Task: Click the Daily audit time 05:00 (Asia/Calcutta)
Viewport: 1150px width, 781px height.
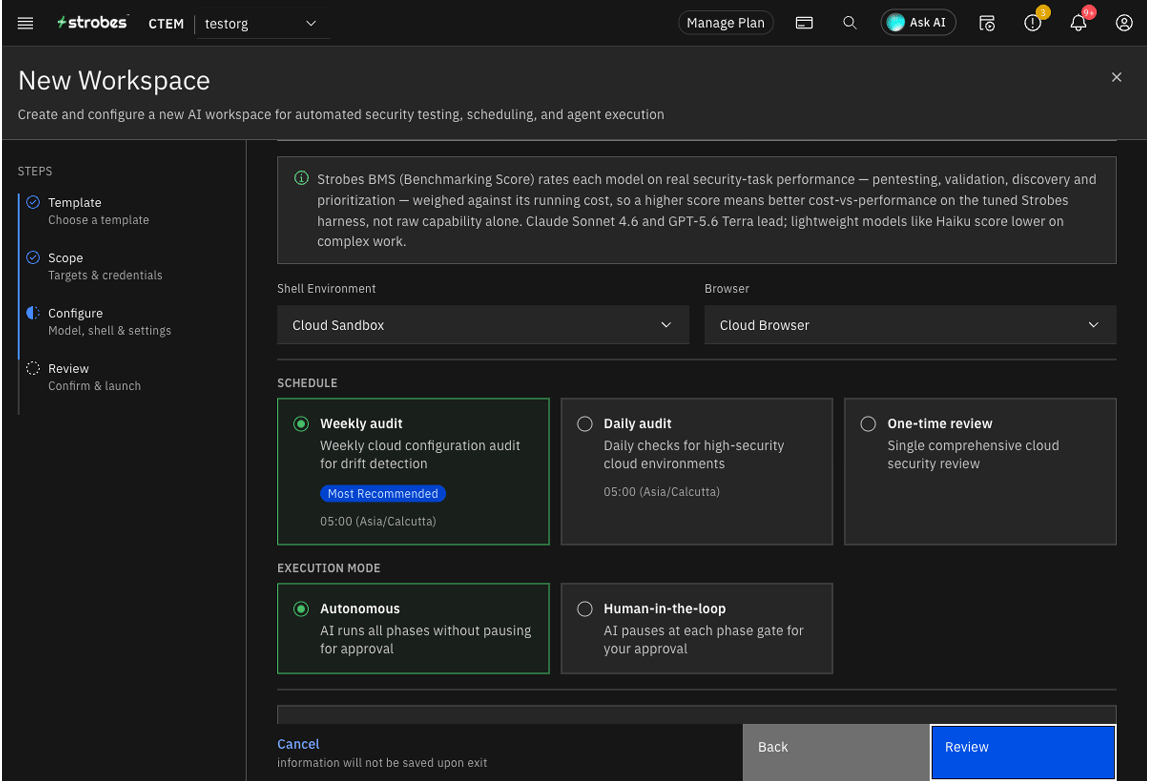Action: point(662,492)
